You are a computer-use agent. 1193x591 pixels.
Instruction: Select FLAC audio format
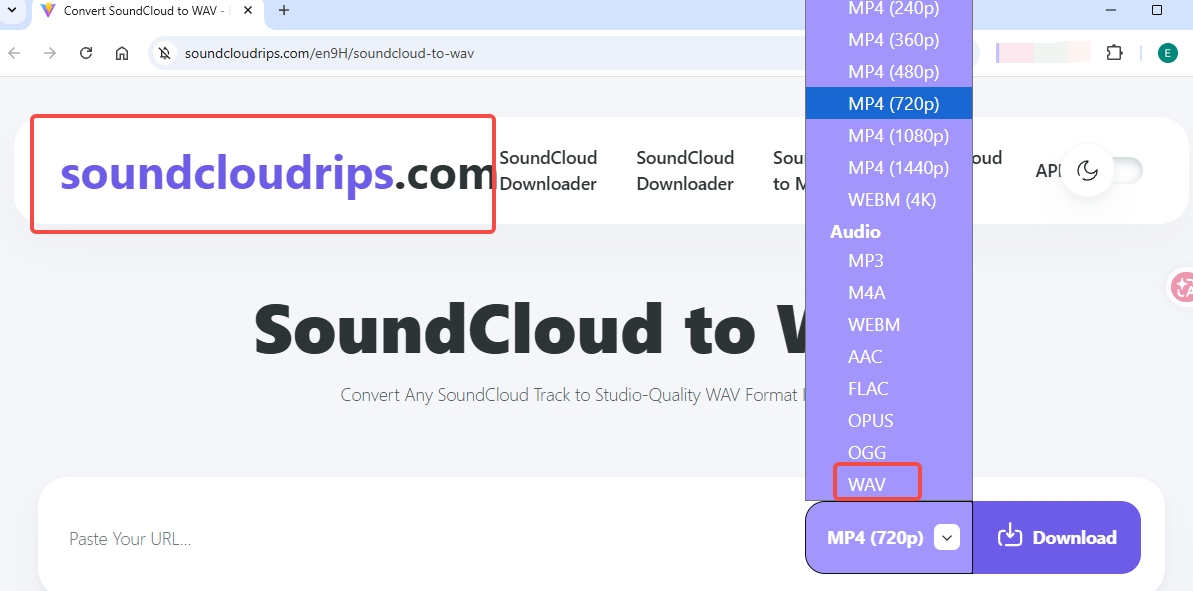868,388
